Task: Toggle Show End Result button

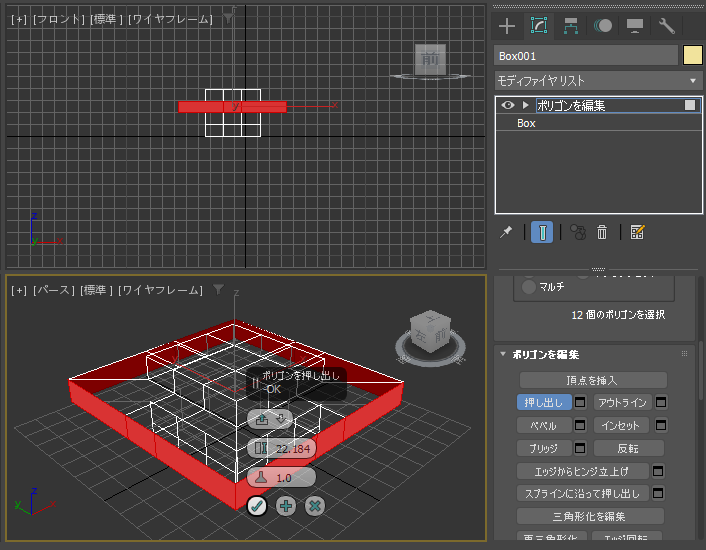Action: pyautogui.click(x=542, y=232)
